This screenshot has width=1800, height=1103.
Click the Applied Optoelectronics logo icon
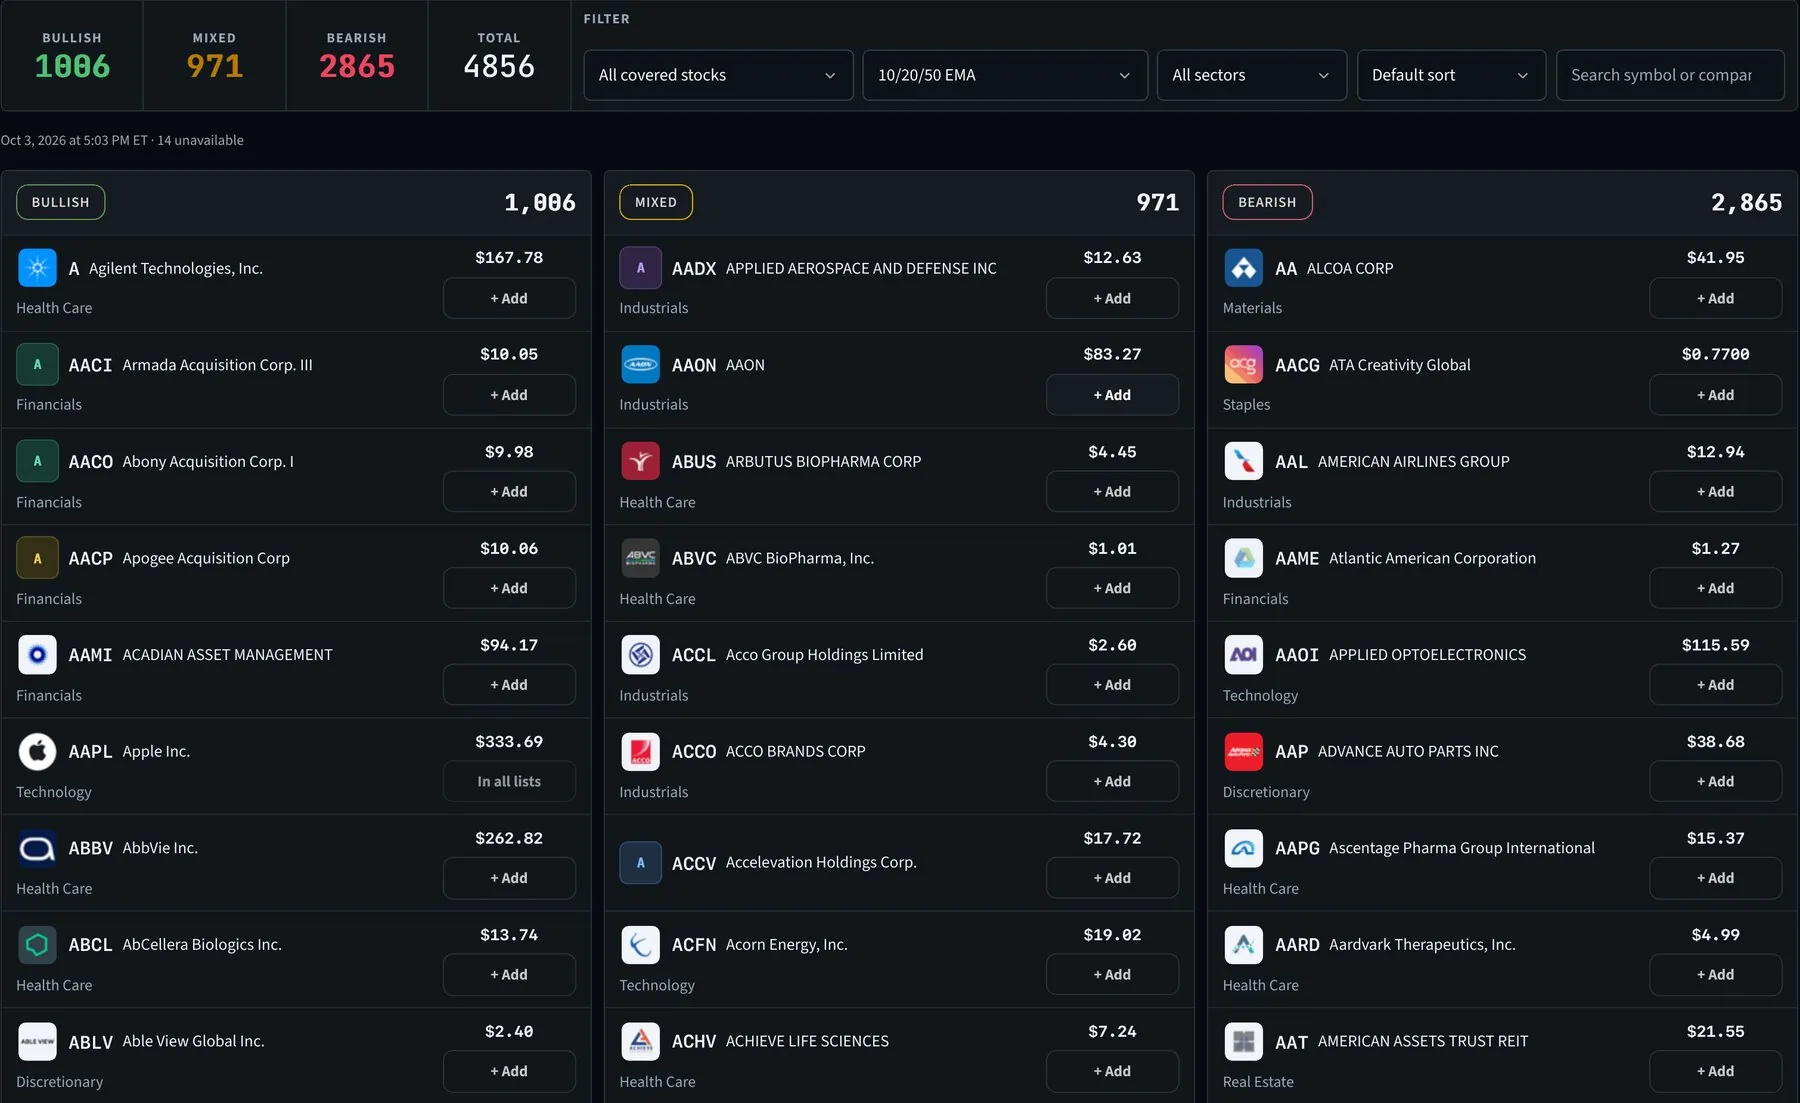click(1243, 655)
